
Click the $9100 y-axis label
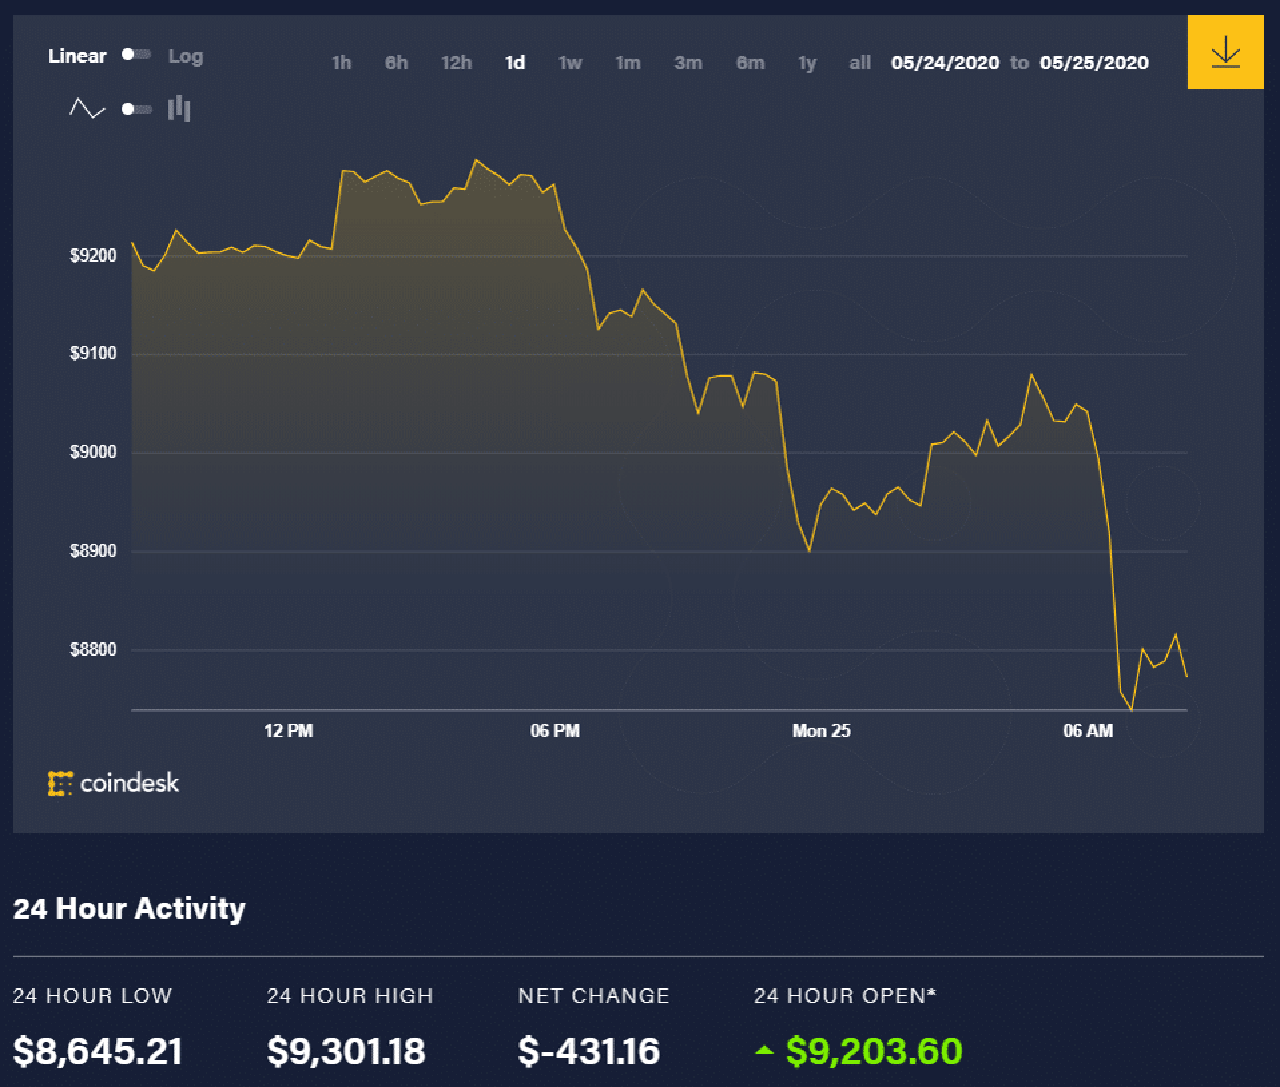click(93, 353)
